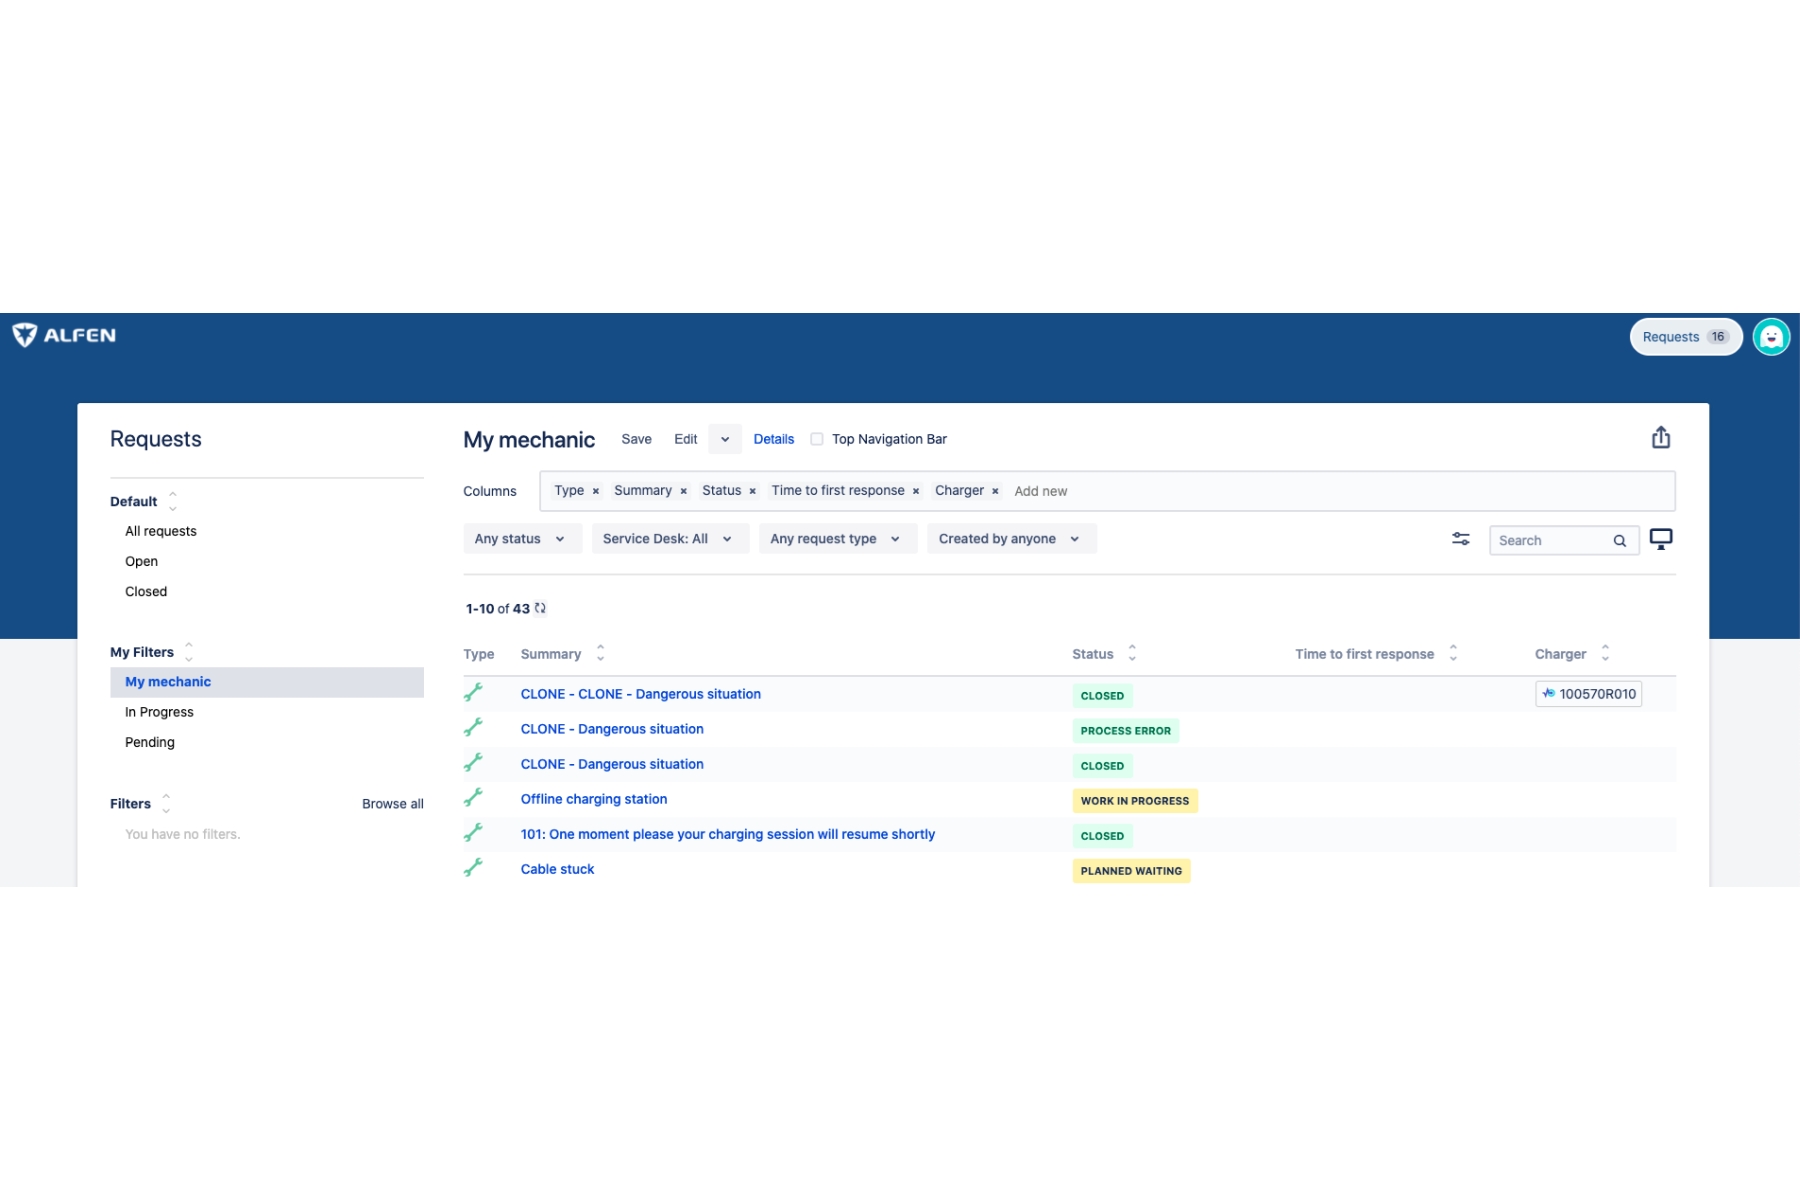This screenshot has height=1200, width=1800.
Task: Enable the Top Navigation Bar checkbox
Action: [x=817, y=439]
